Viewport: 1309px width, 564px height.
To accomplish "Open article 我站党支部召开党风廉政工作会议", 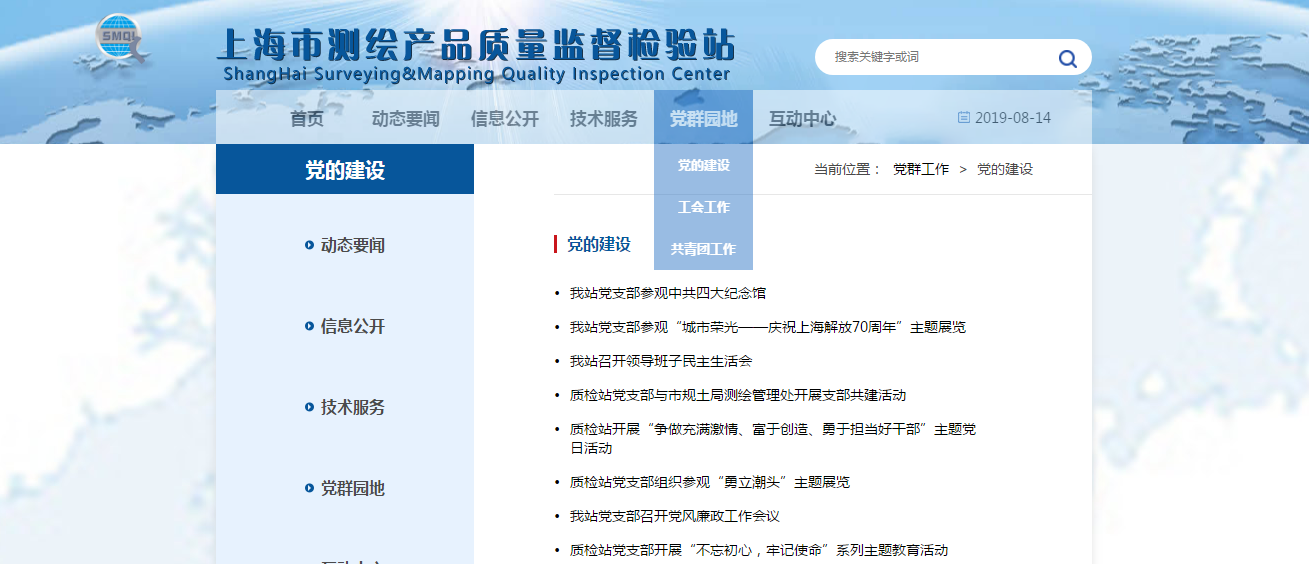I will tap(675, 516).
